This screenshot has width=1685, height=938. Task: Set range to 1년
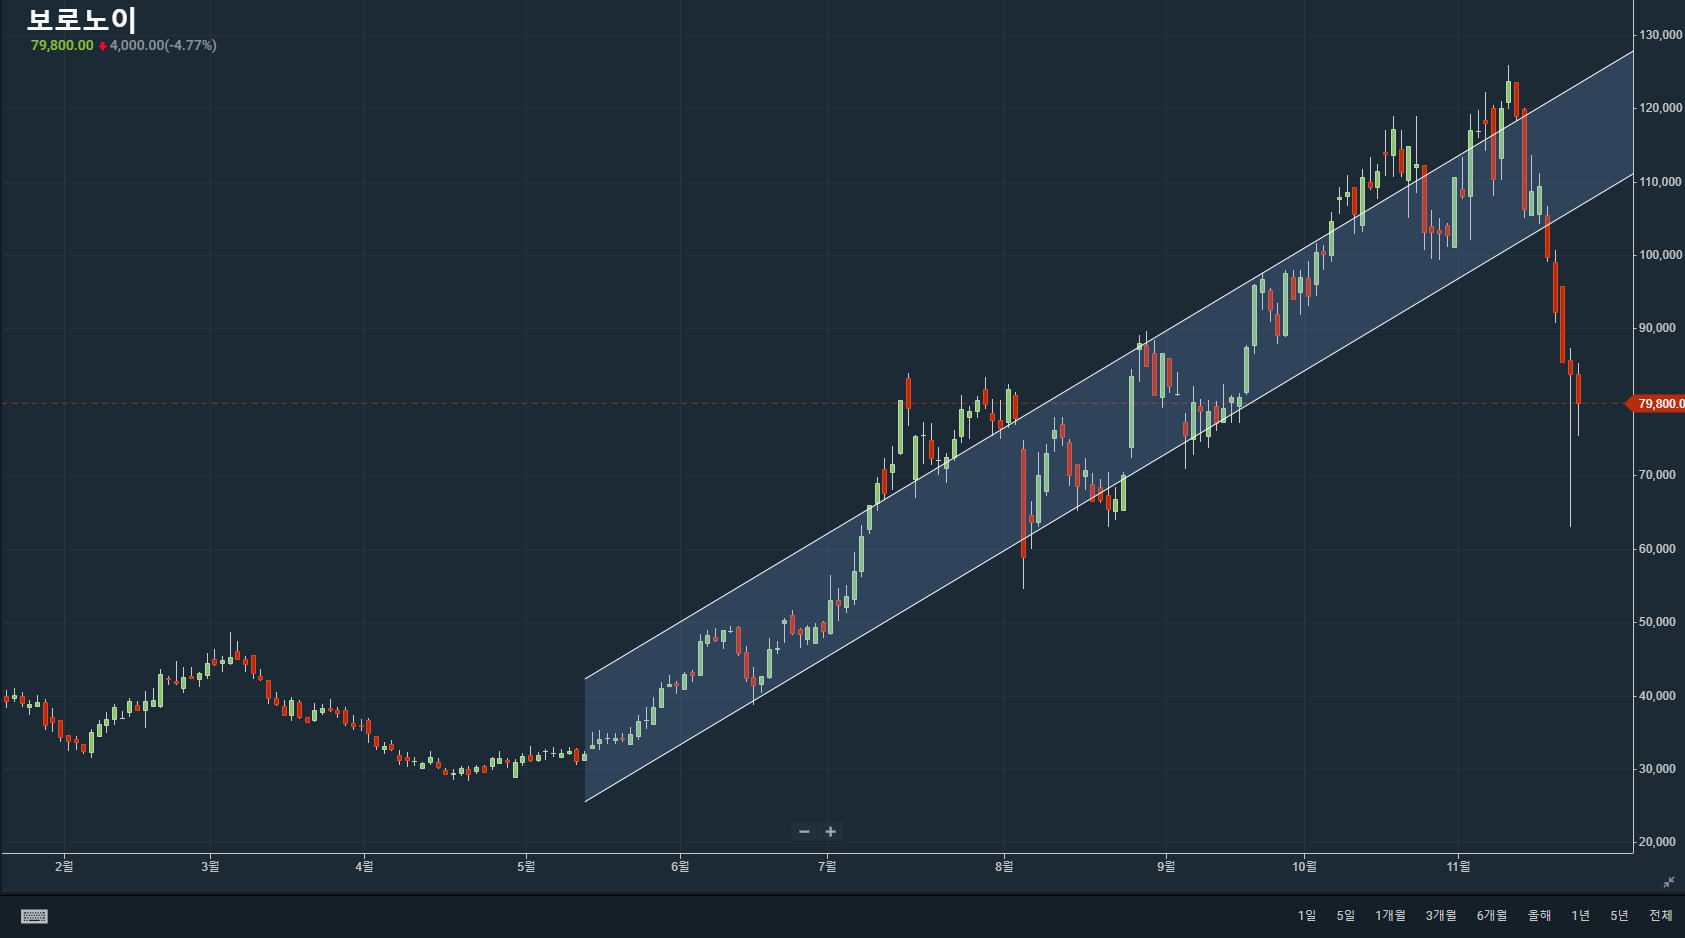(x=1580, y=916)
